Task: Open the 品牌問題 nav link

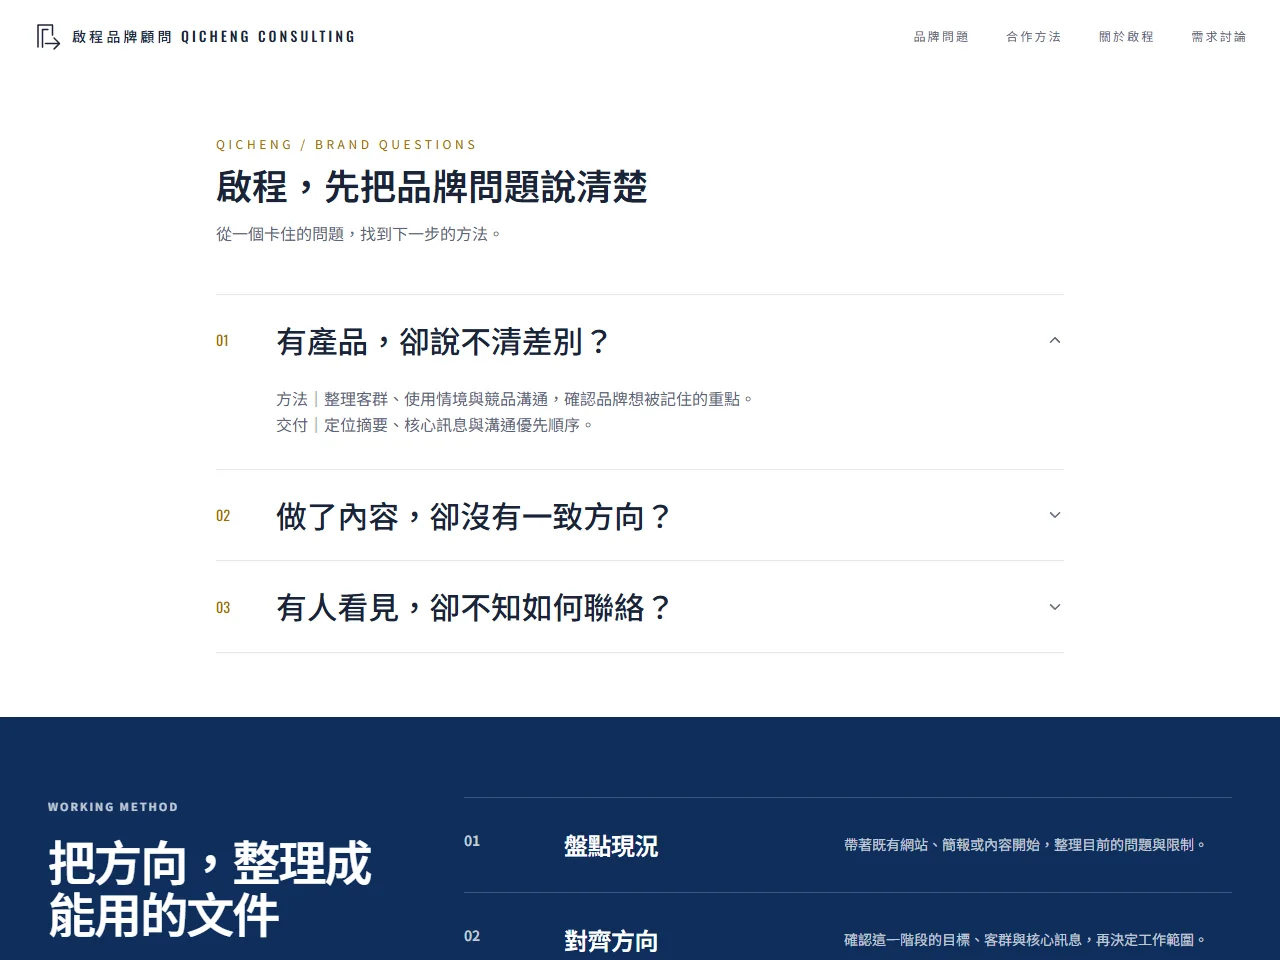Action: pos(941,37)
